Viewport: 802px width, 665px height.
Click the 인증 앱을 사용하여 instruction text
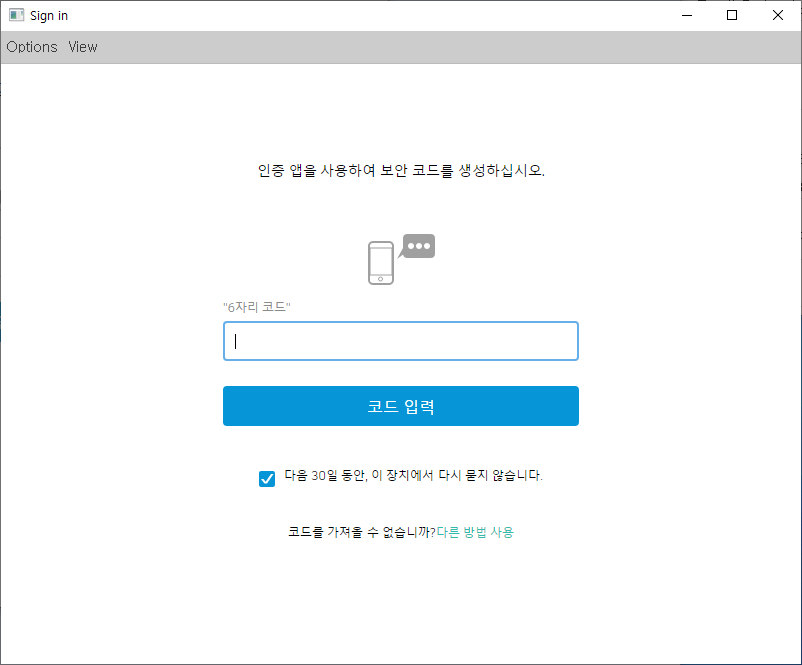click(x=401, y=170)
